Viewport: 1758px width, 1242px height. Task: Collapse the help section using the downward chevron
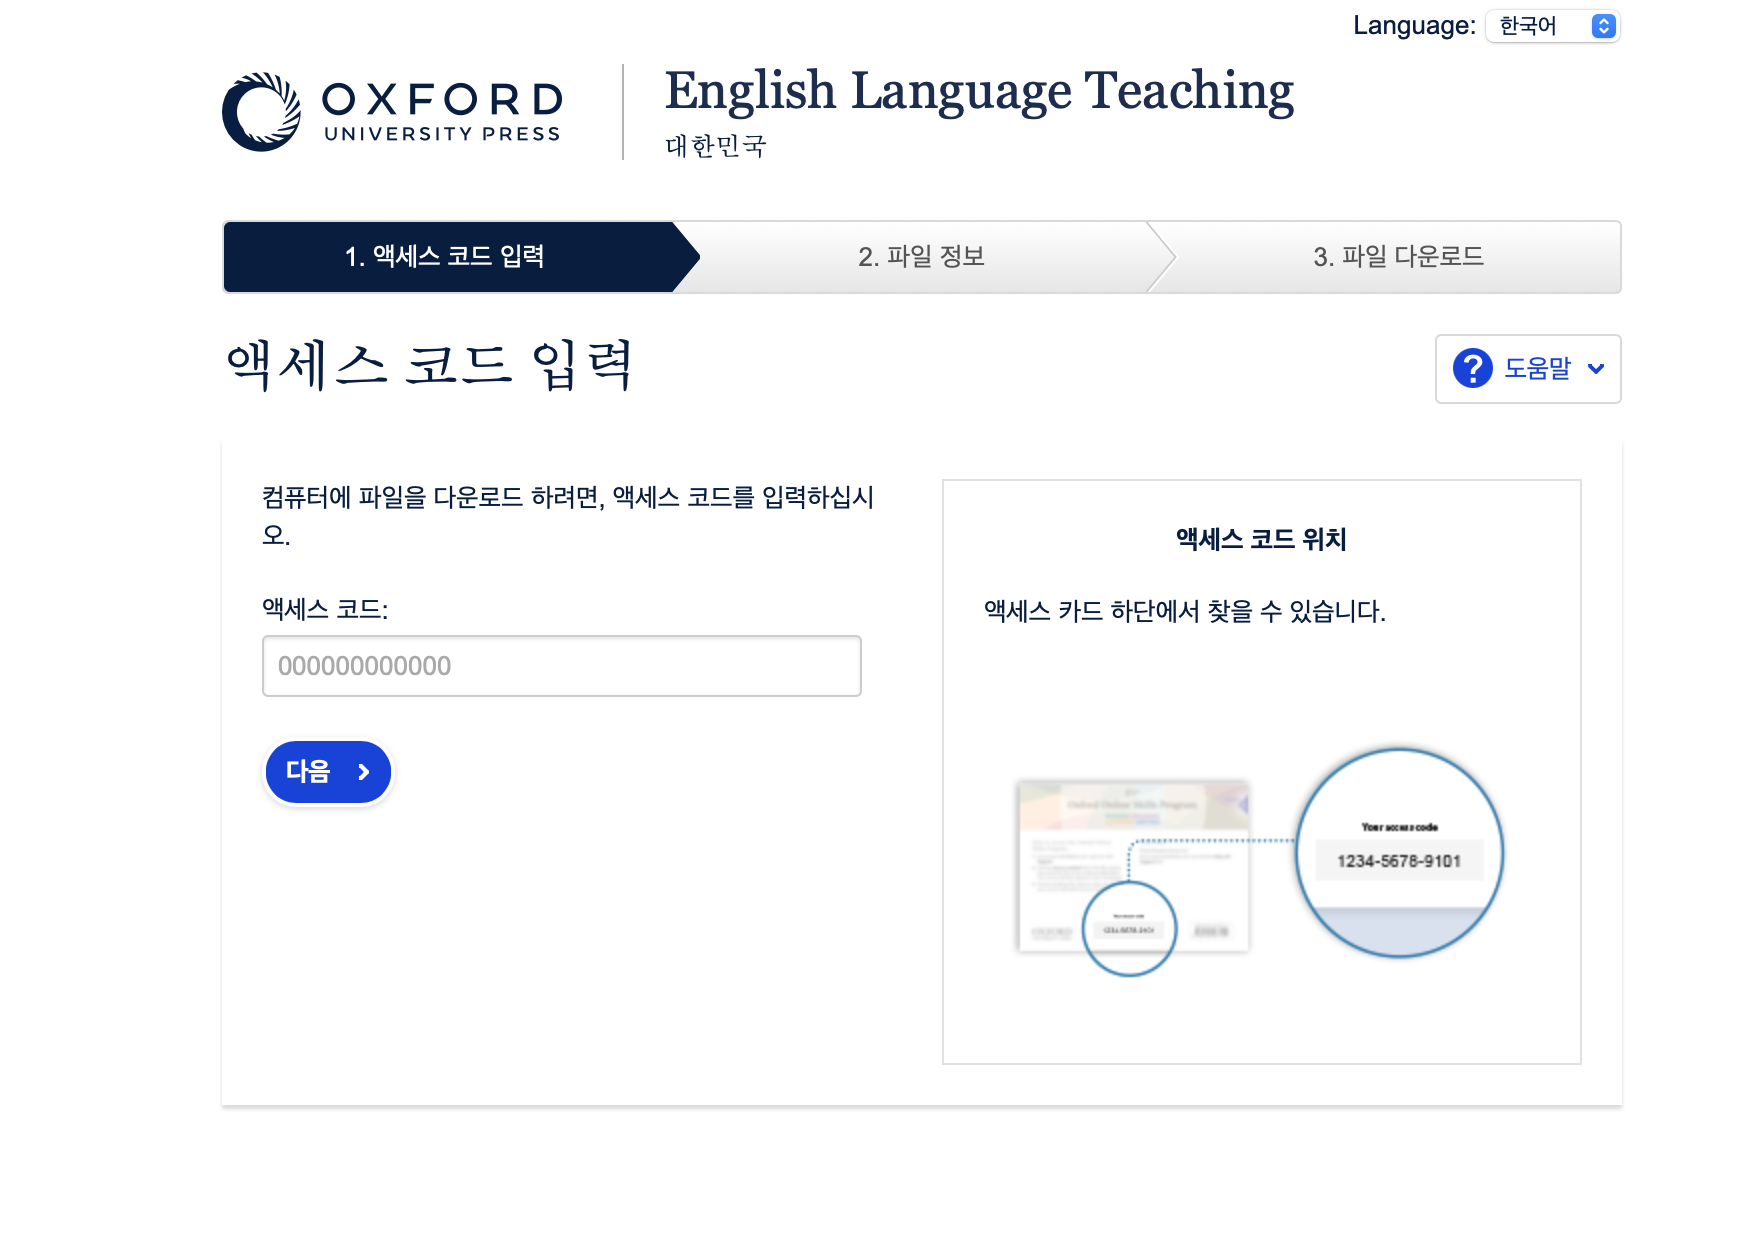(x=1594, y=369)
